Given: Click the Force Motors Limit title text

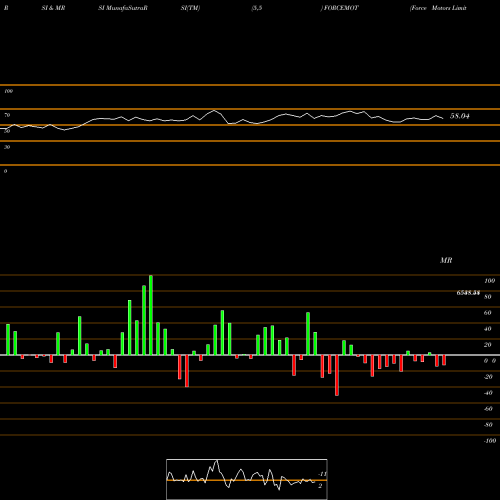Looking at the screenshot, I should pos(438,8).
